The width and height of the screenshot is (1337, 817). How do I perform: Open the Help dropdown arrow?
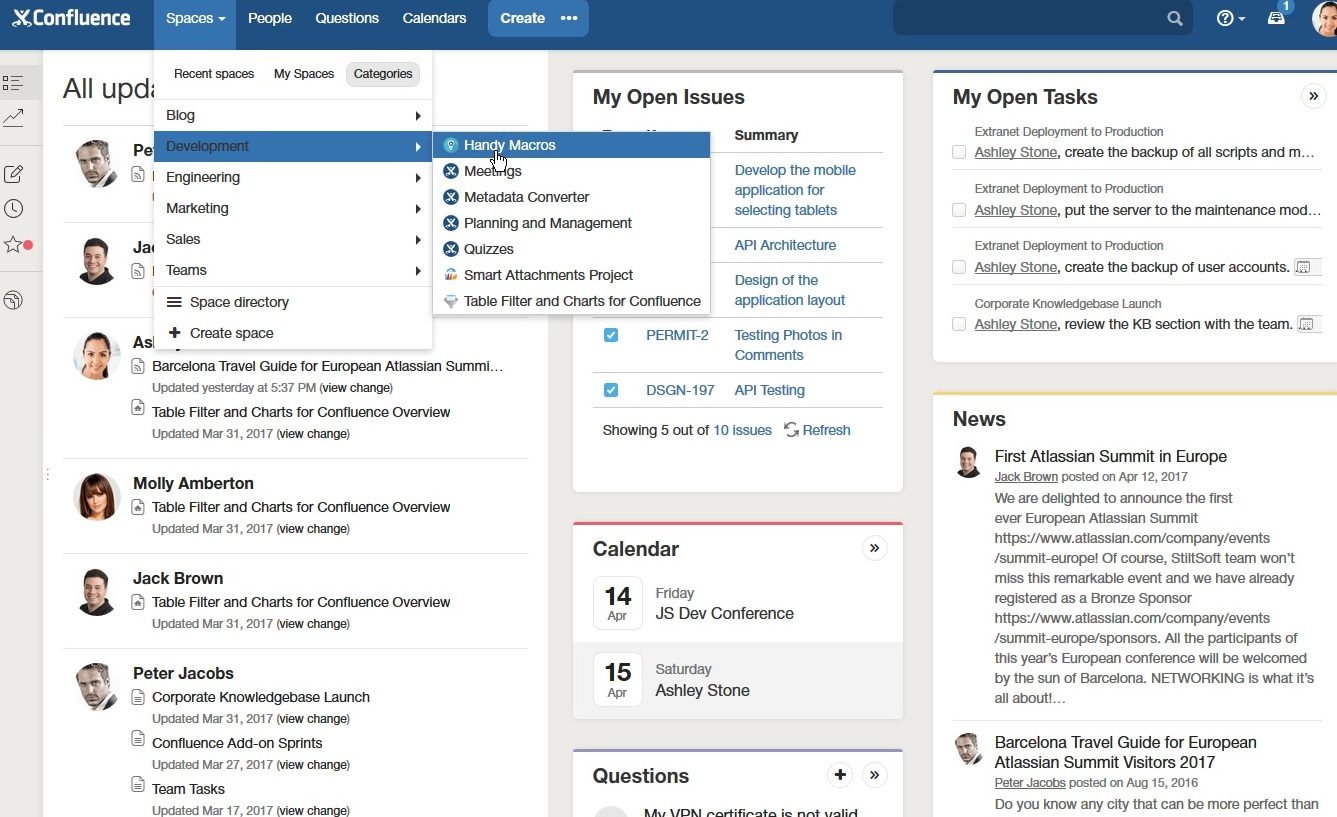coord(1242,17)
